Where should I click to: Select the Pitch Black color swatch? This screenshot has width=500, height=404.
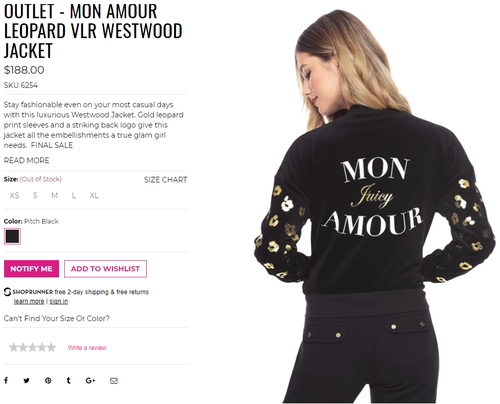pos(12,236)
